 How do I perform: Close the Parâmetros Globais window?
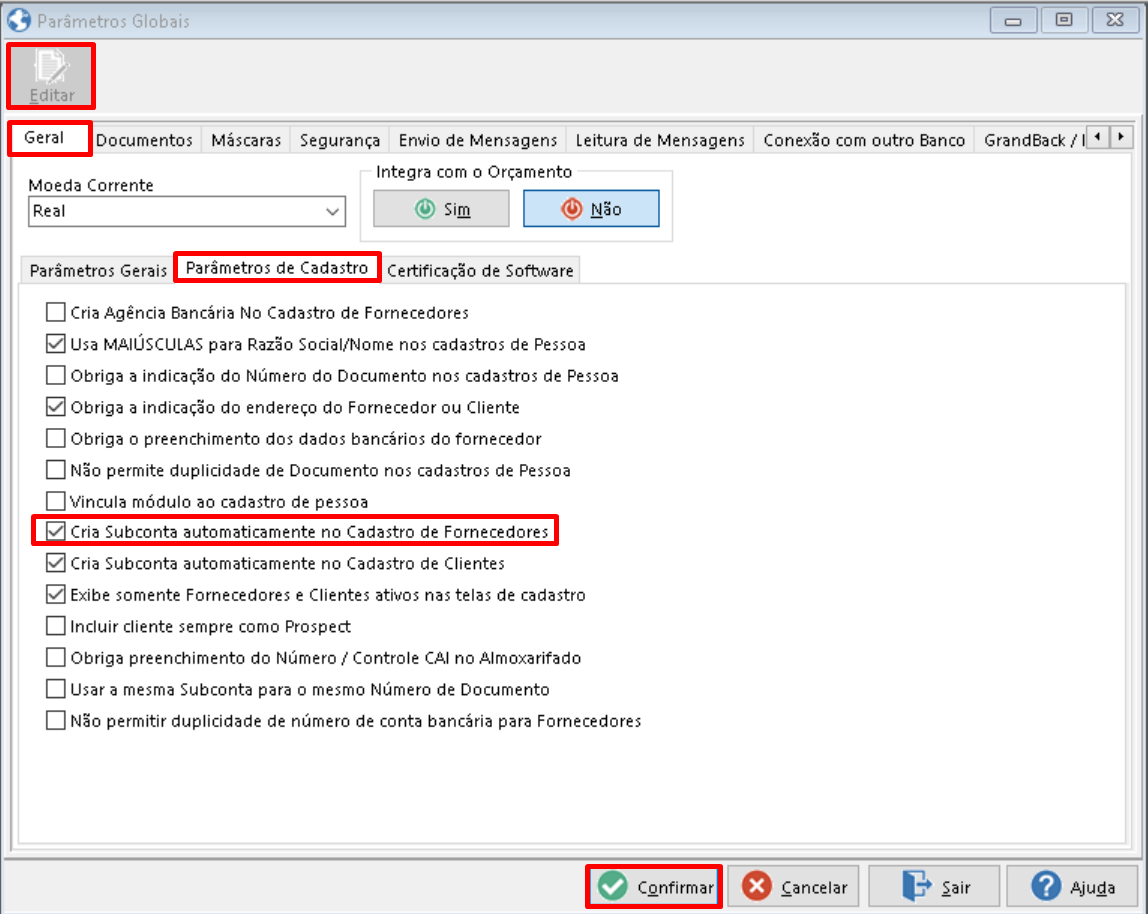click(1115, 21)
